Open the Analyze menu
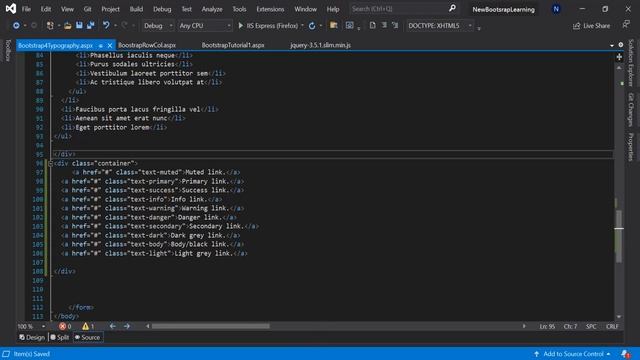Image resolution: width=640 pixels, height=360 pixels. click(x=212, y=9)
